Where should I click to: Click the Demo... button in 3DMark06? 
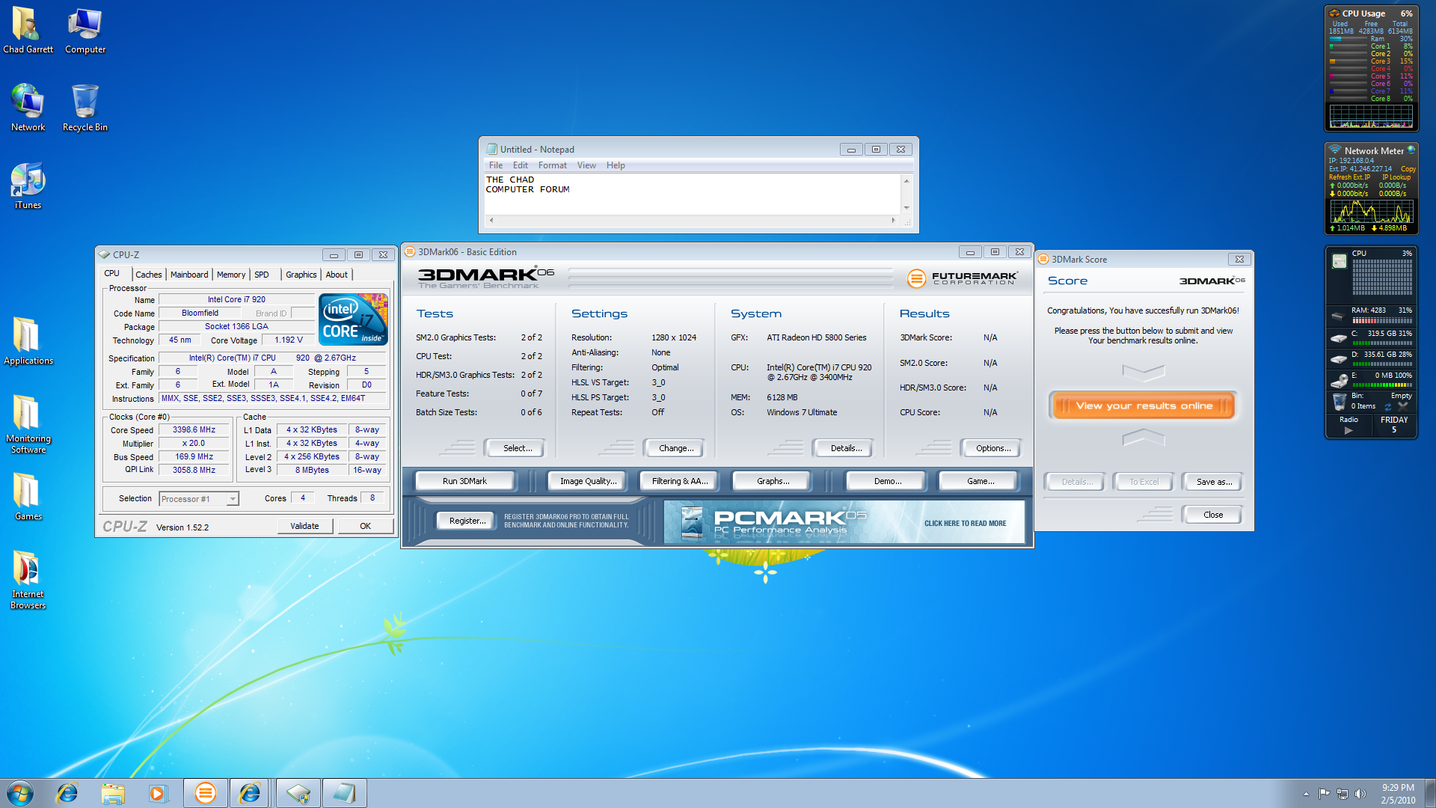coord(886,481)
